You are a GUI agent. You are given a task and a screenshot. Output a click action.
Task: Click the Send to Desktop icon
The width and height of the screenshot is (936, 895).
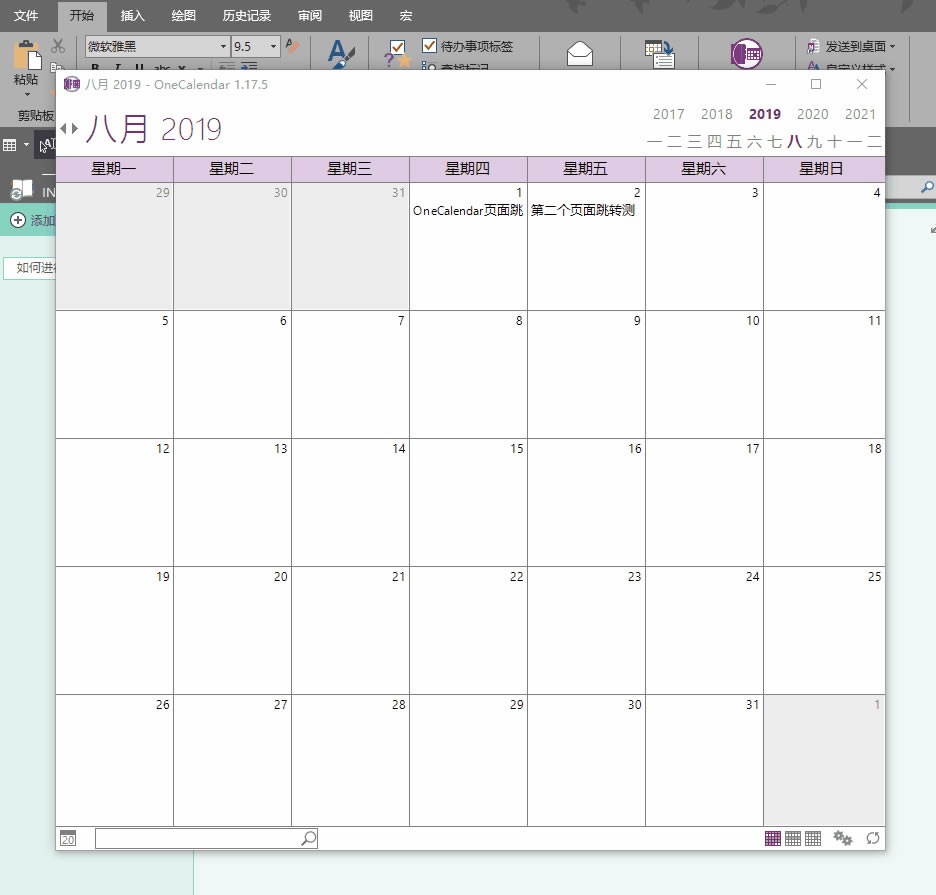point(813,46)
